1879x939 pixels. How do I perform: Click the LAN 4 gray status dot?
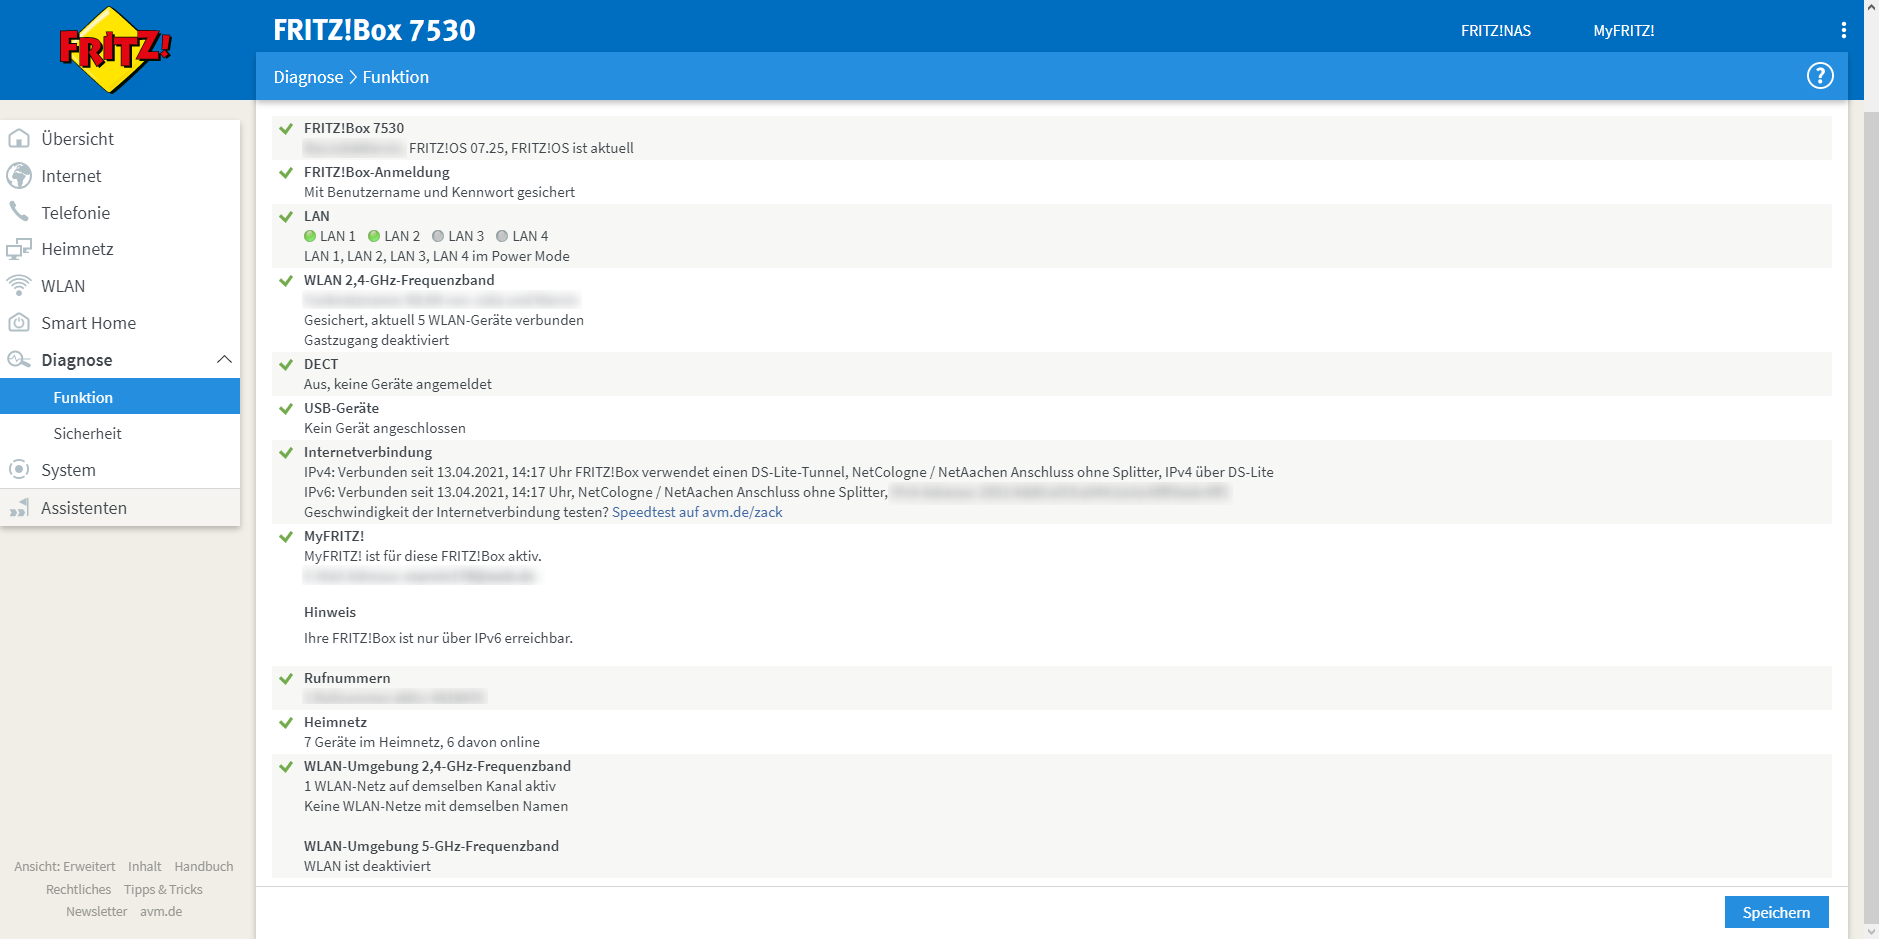click(x=502, y=236)
